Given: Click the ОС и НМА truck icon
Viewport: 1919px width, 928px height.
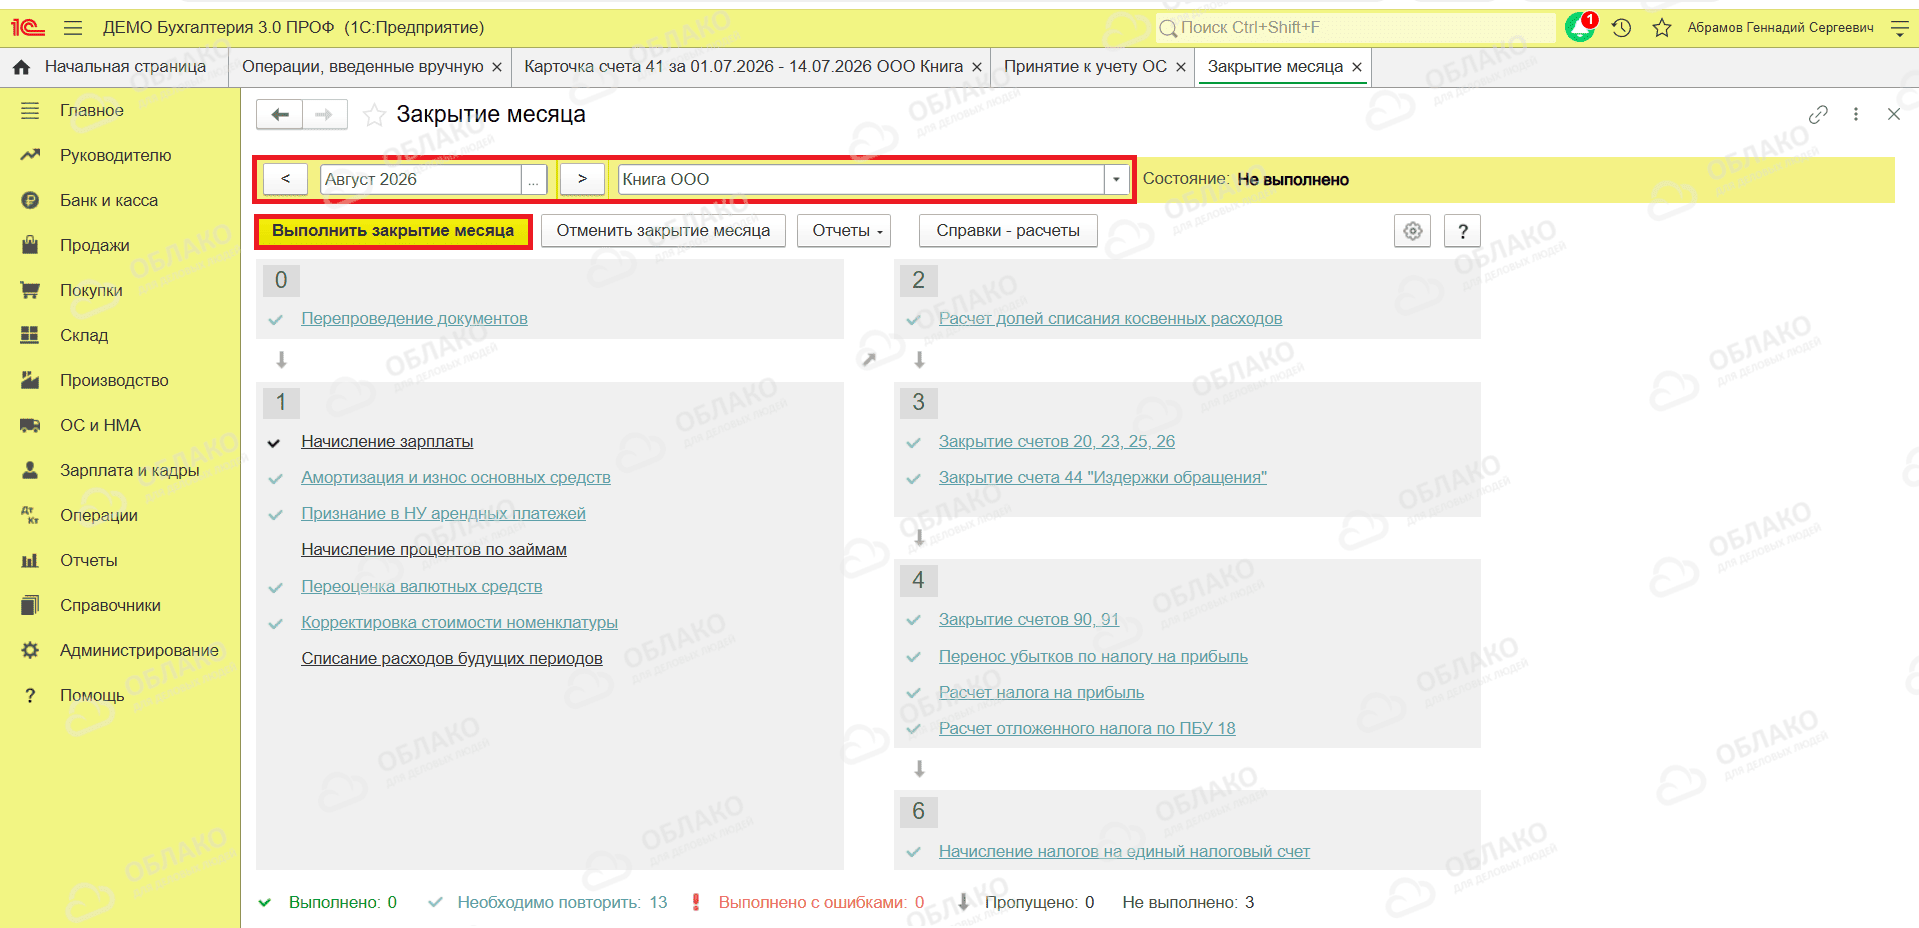Looking at the screenshot, I should click(x=30, y=425).
